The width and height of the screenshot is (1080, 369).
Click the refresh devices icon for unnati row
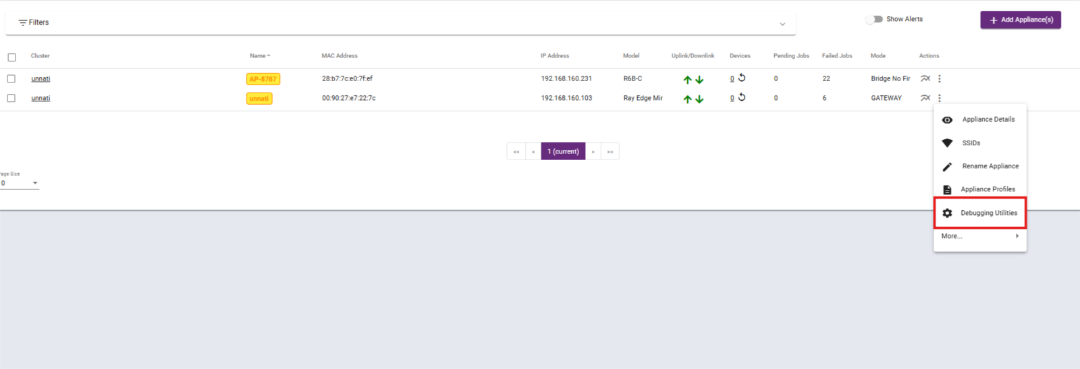click(742, 98)
